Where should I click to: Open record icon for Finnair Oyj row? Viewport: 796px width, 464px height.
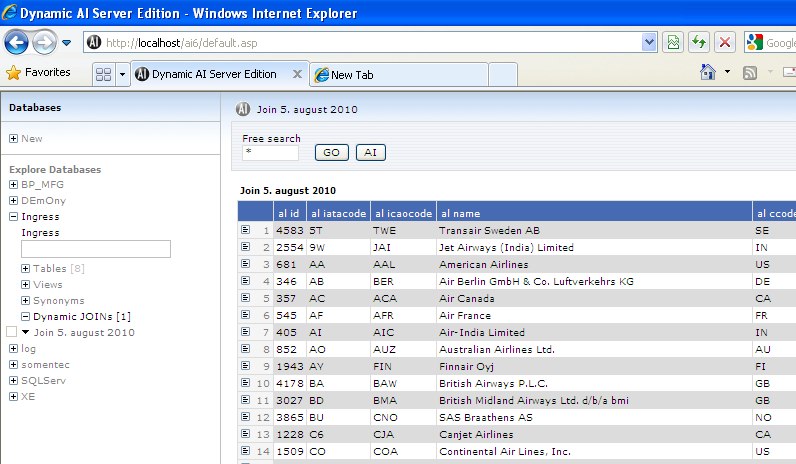tap(246, 366)
